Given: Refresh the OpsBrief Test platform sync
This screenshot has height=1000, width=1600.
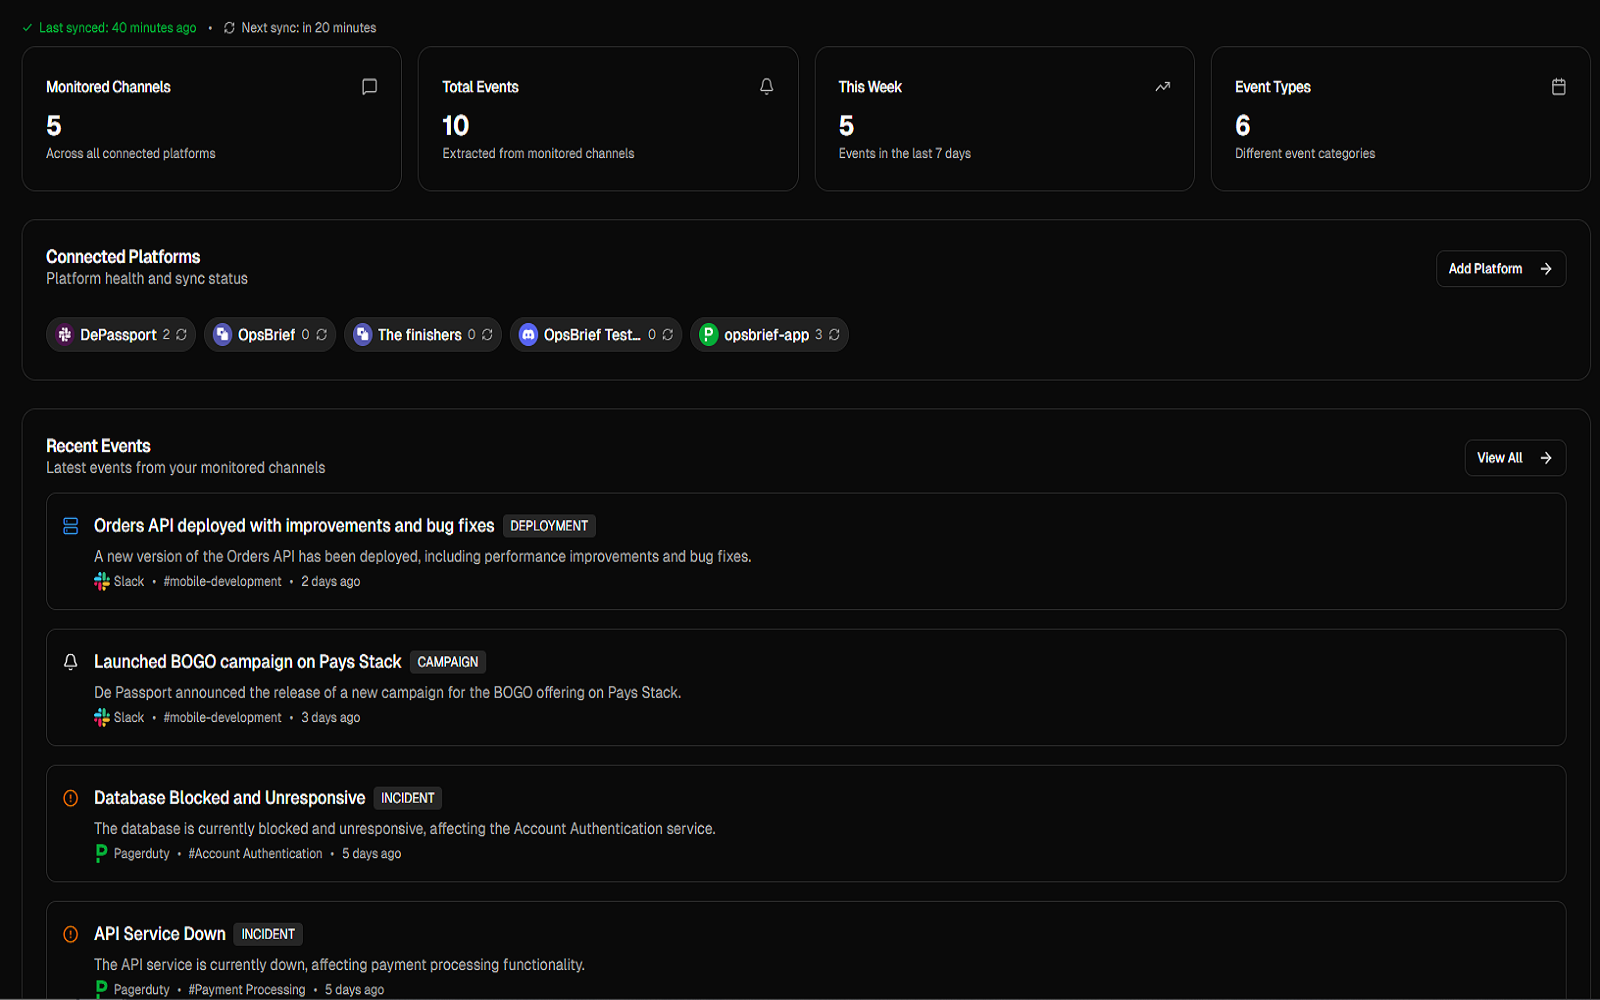Looking at the screenshot, I should [667, 335].
